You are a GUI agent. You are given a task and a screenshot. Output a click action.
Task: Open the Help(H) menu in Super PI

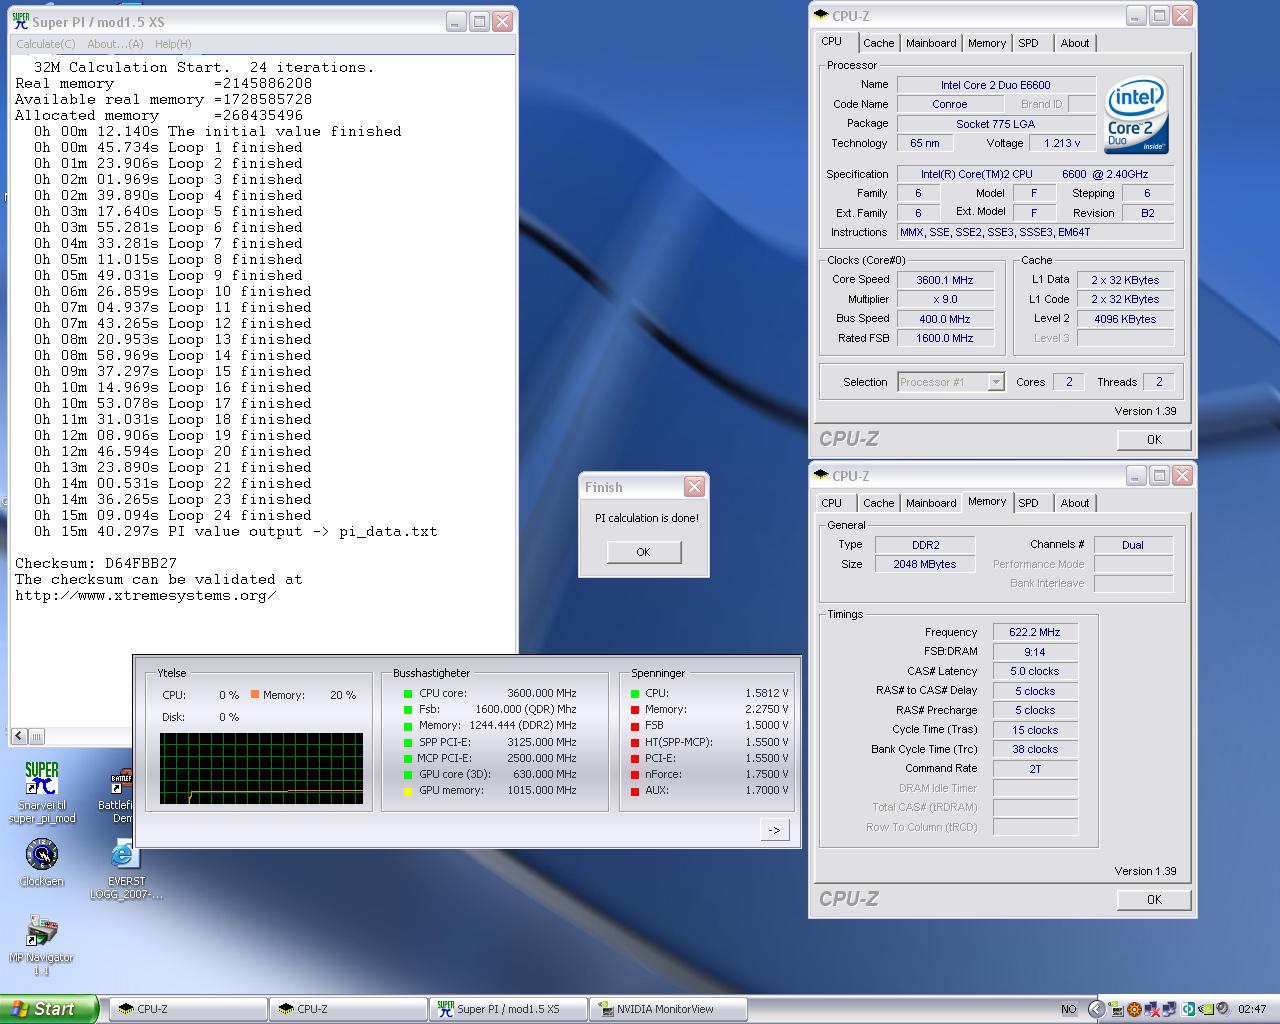[173, 44]
